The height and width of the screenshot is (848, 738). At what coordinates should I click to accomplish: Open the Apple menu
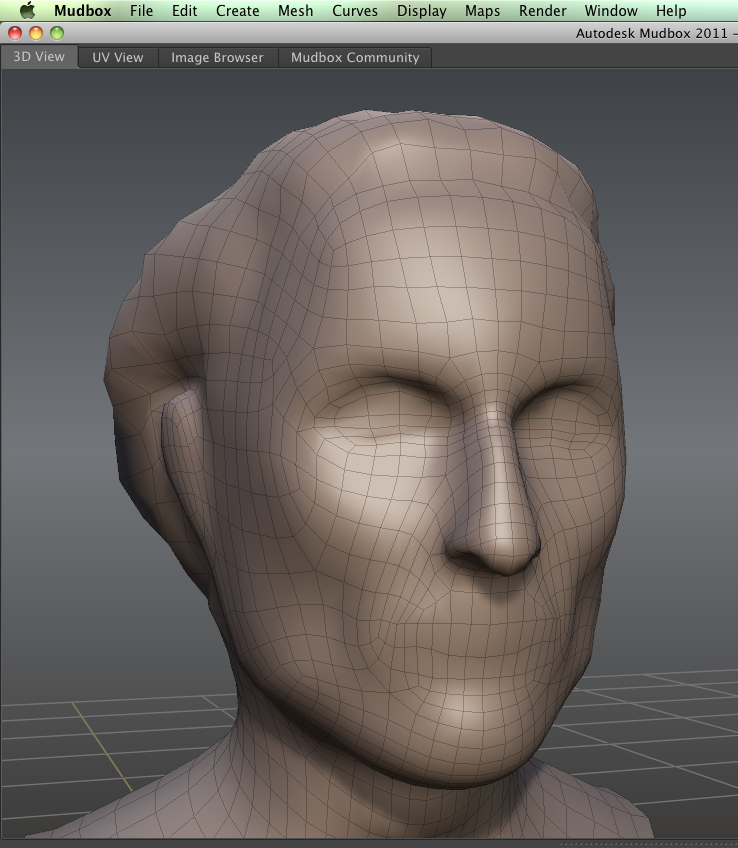pyautogui.click(x=27, y=11)
